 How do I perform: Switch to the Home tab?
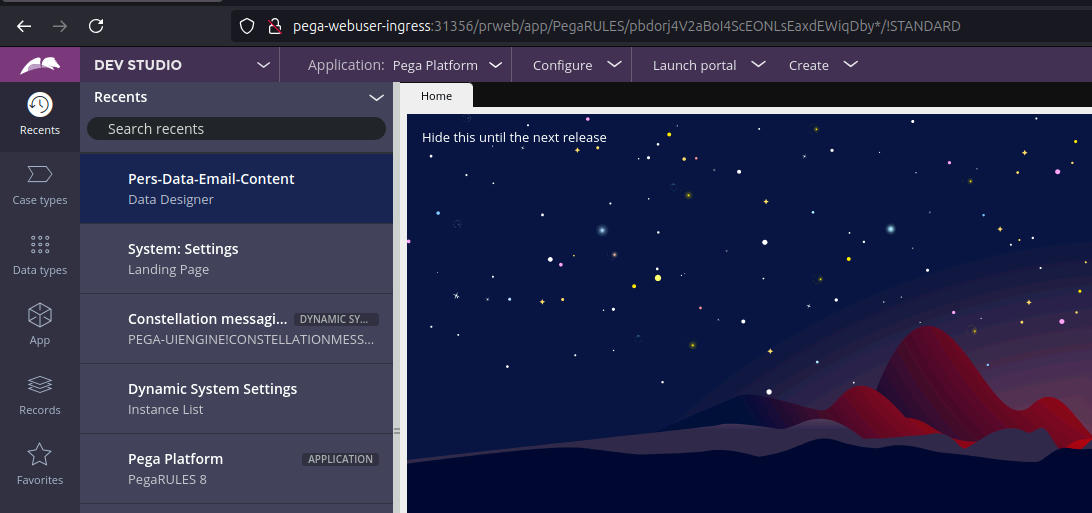[x=436, y=96]
